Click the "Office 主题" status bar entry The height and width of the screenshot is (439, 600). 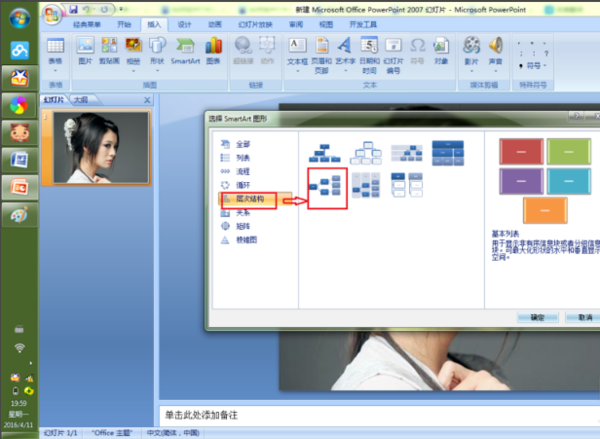pyautogui.click(x=112, y=433)
